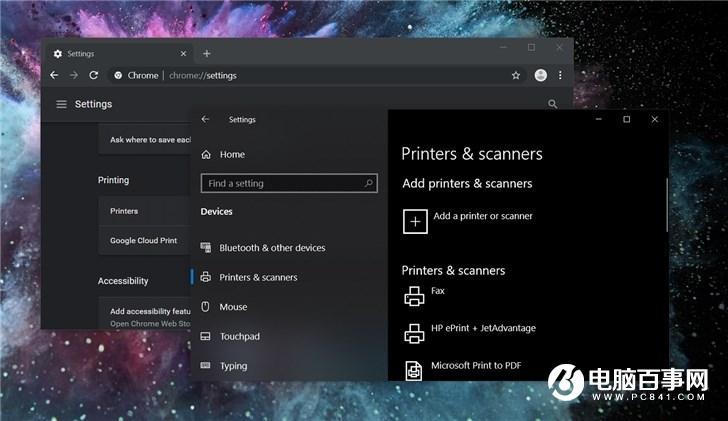Open the Chrome Settings hamburger menu
The width and height of the screenshot is (728, 421).
pyautogui.click(x=61, y=104)
